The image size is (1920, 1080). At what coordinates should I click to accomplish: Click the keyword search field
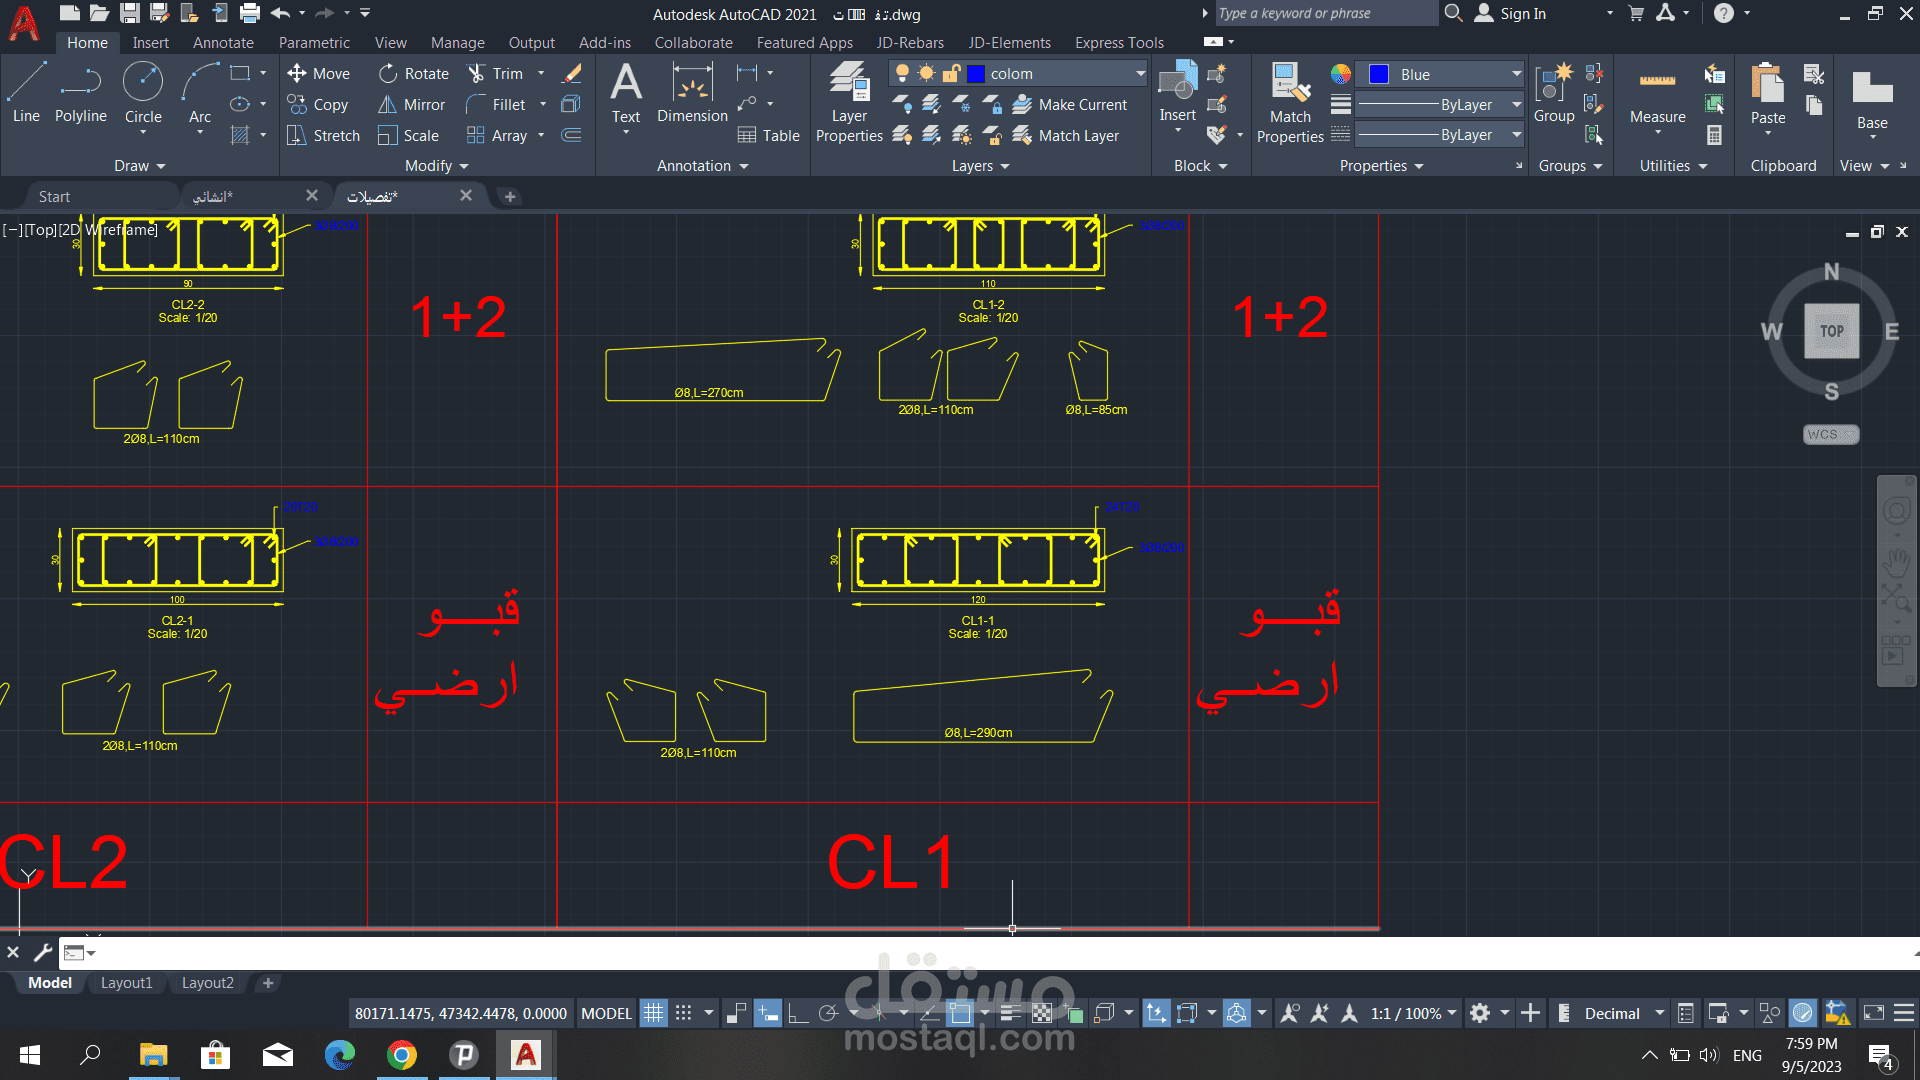[x=1326, y=13]
